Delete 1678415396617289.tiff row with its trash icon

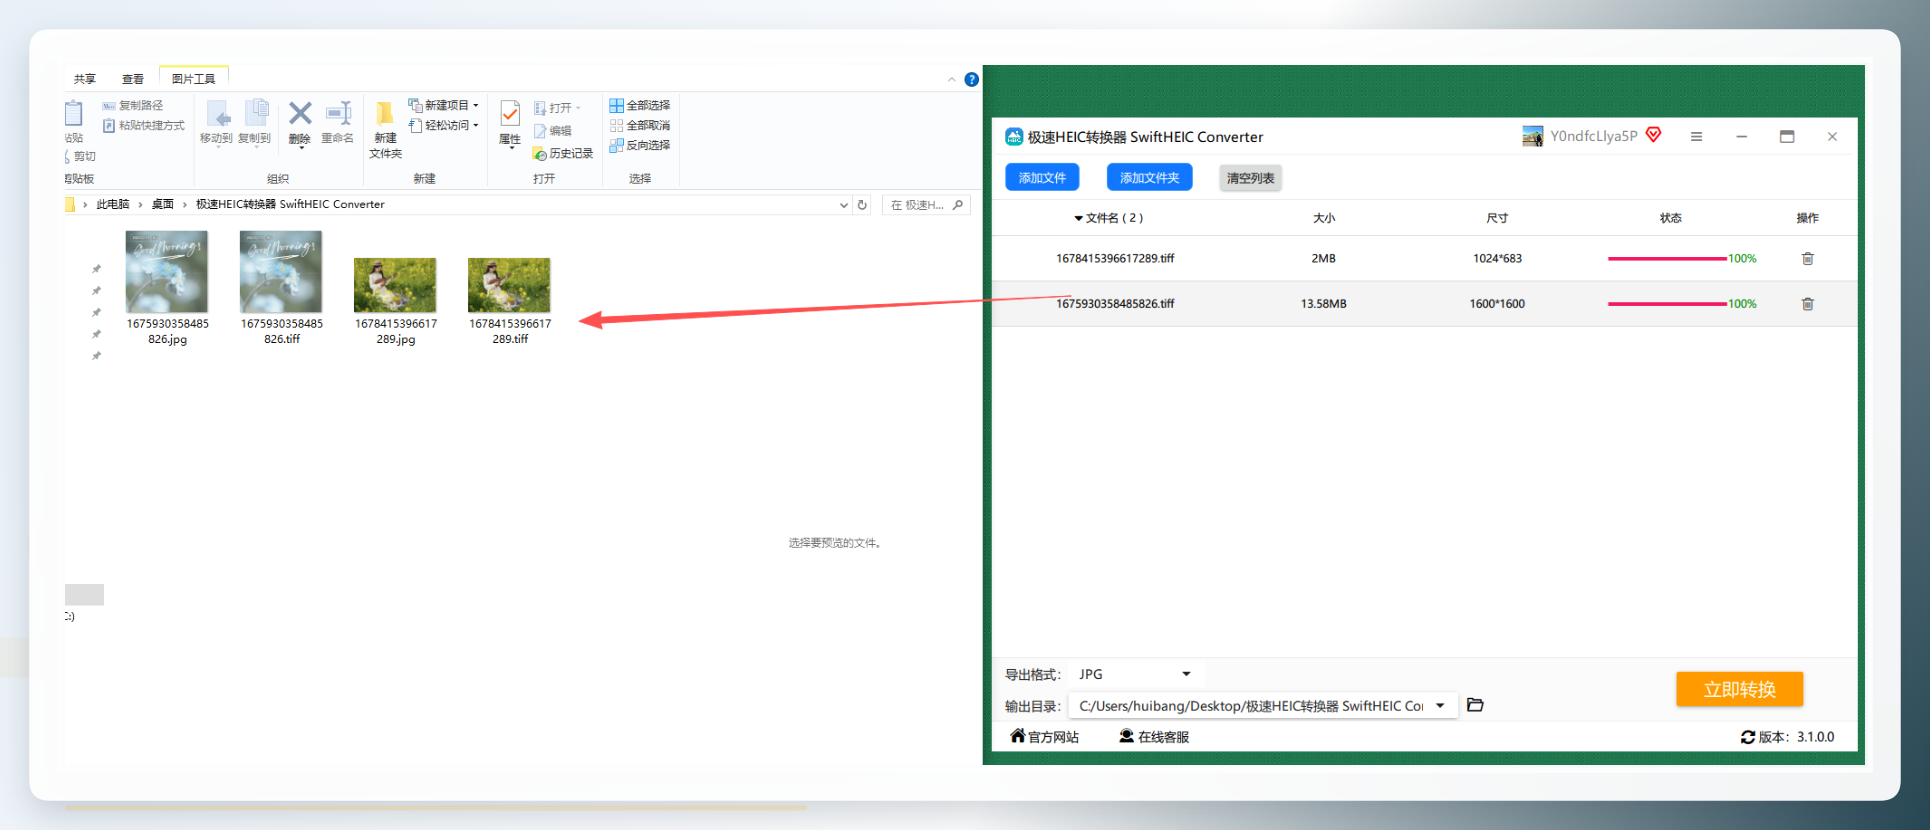(1807, 258)
